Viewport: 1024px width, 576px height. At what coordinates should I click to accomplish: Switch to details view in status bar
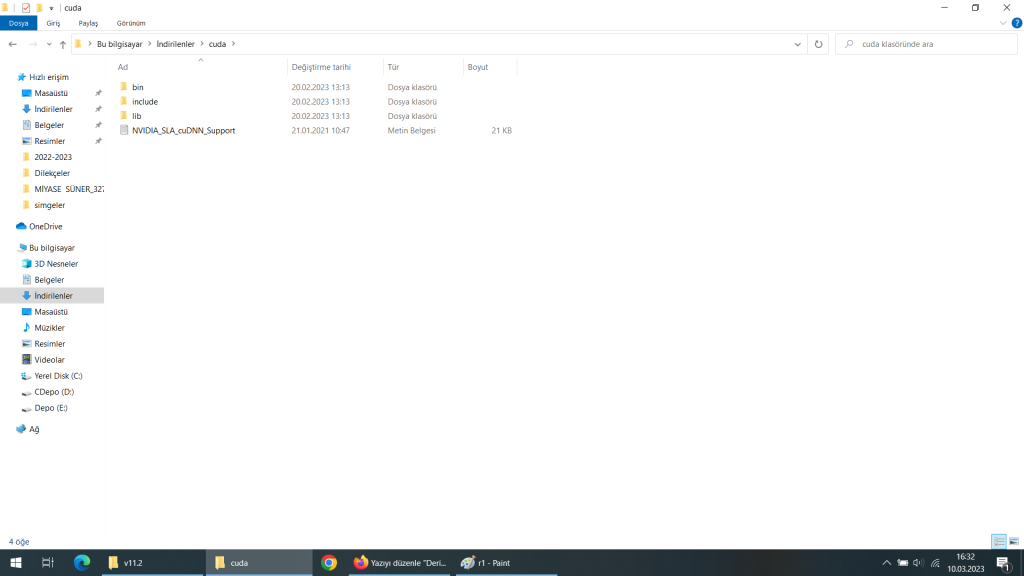pyautogui.click(x=999, y=541)
